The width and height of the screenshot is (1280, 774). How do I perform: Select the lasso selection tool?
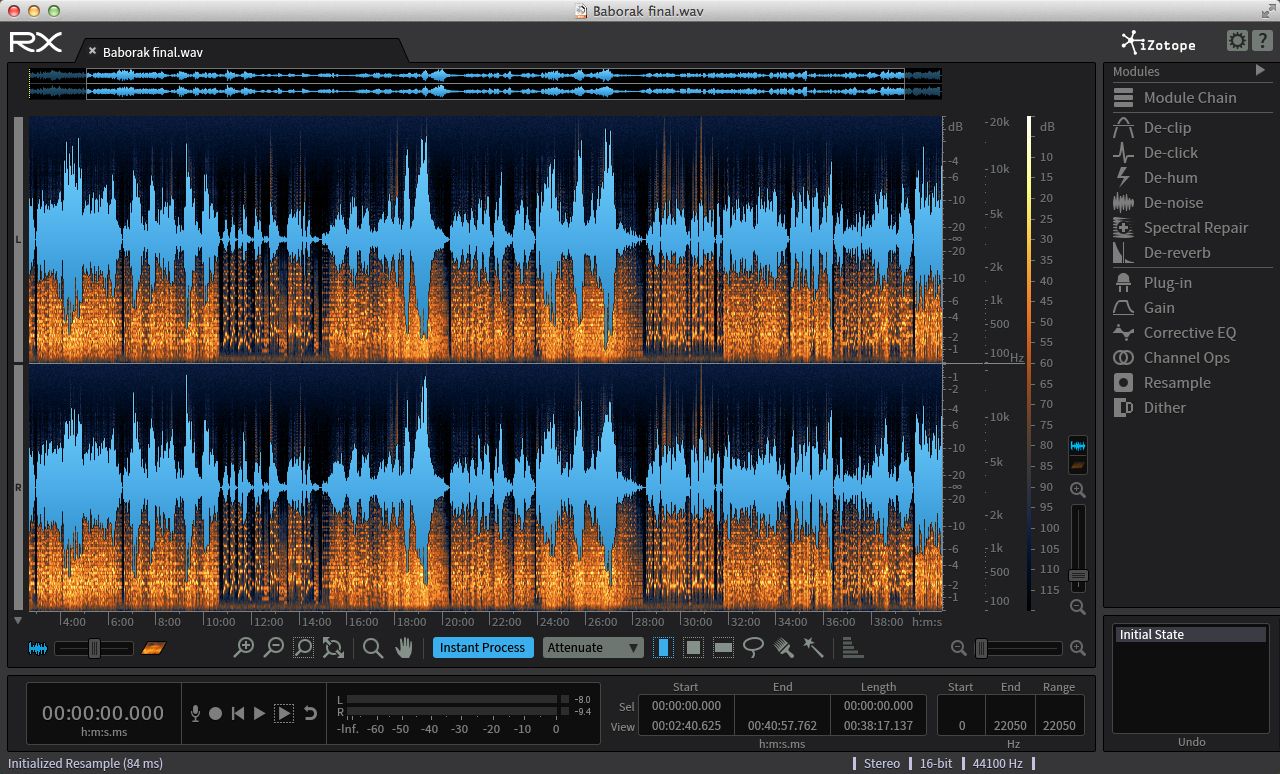pyautogui.click(x=754, y=648)
